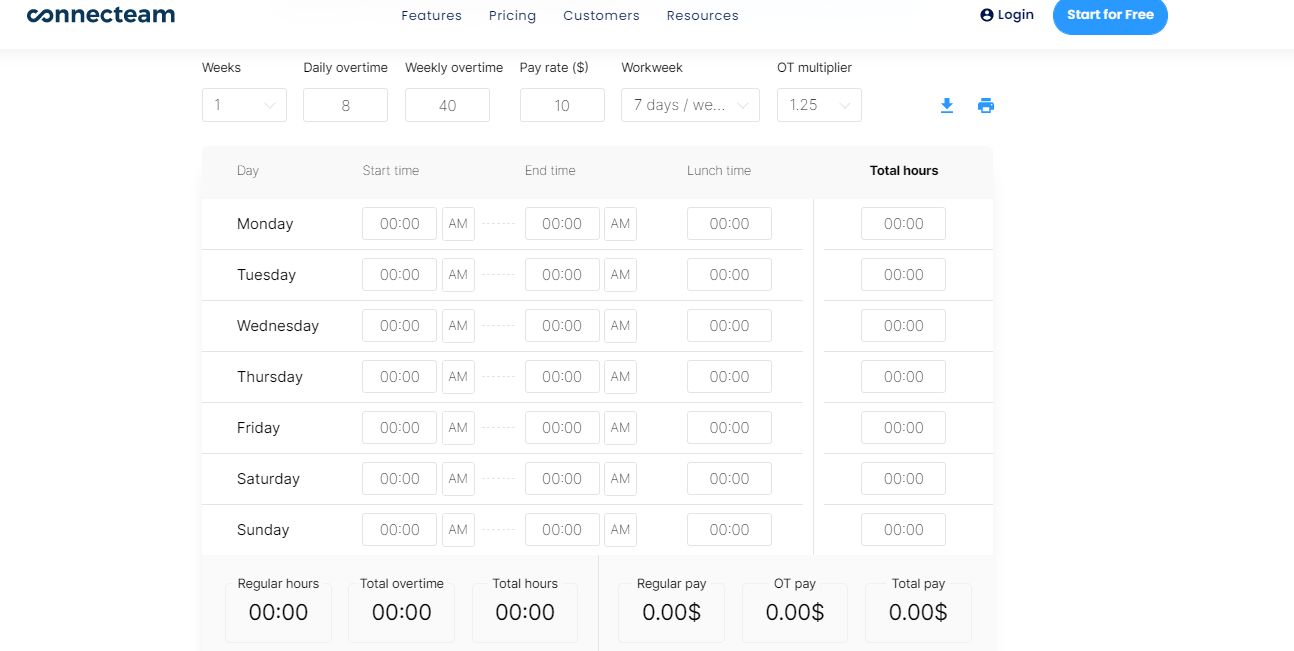Click the Login user icon

tap(987, 15)
